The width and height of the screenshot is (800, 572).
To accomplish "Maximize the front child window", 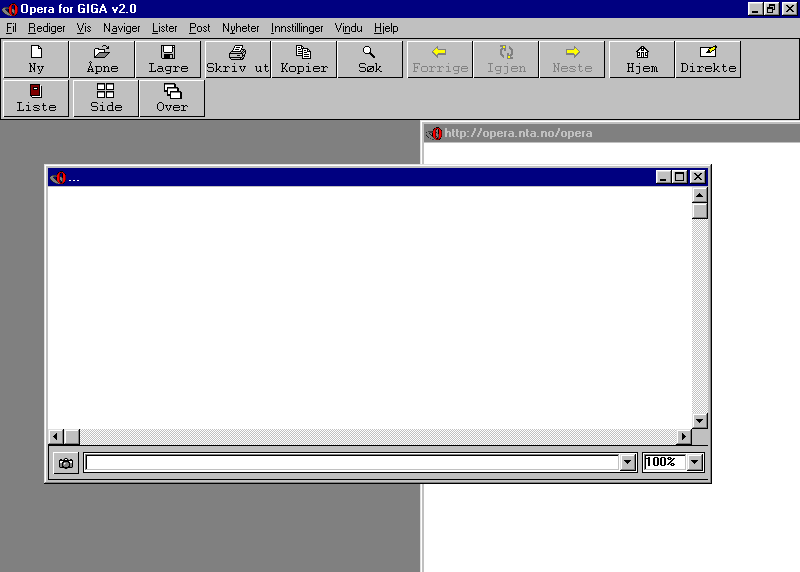I will click(680, 177).
